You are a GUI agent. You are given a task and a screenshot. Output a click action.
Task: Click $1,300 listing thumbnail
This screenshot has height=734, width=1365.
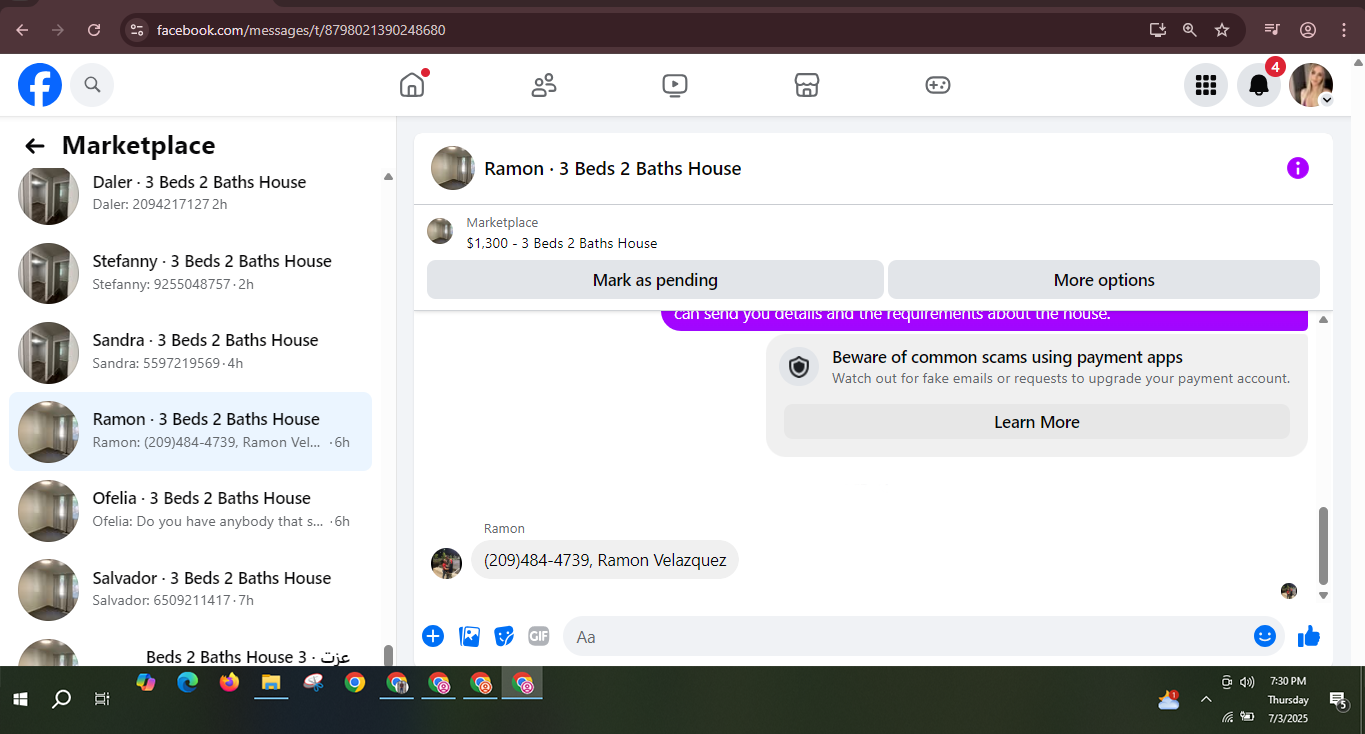pos(440,231)
